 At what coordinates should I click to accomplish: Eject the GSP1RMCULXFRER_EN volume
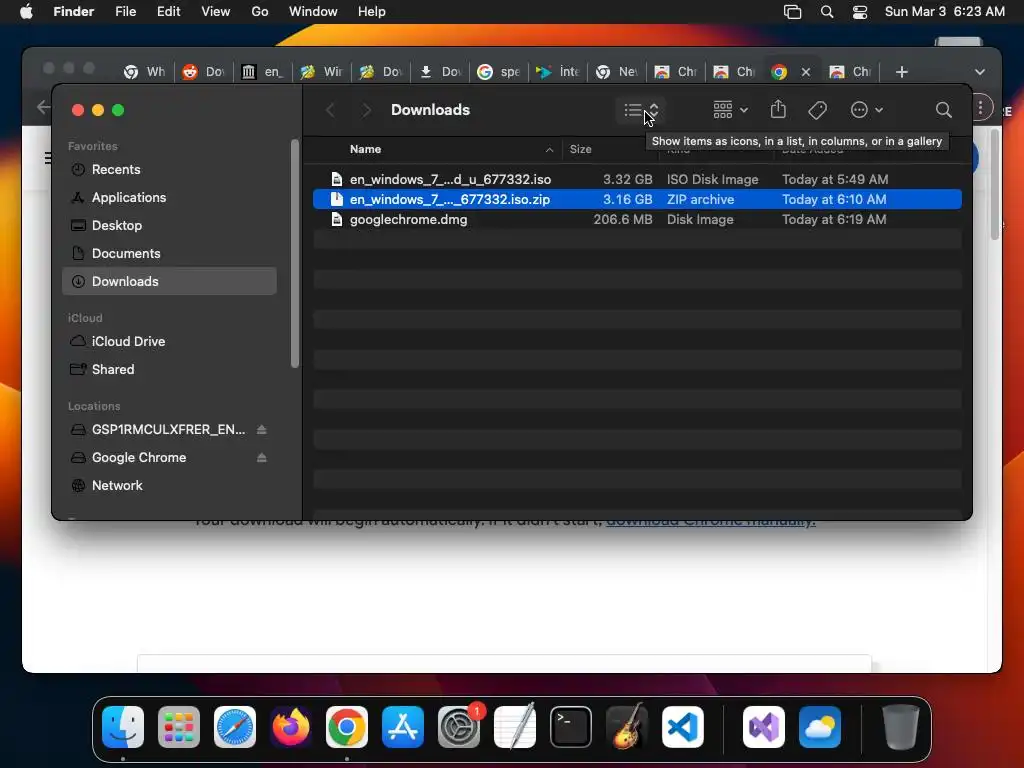click(261, 430)
